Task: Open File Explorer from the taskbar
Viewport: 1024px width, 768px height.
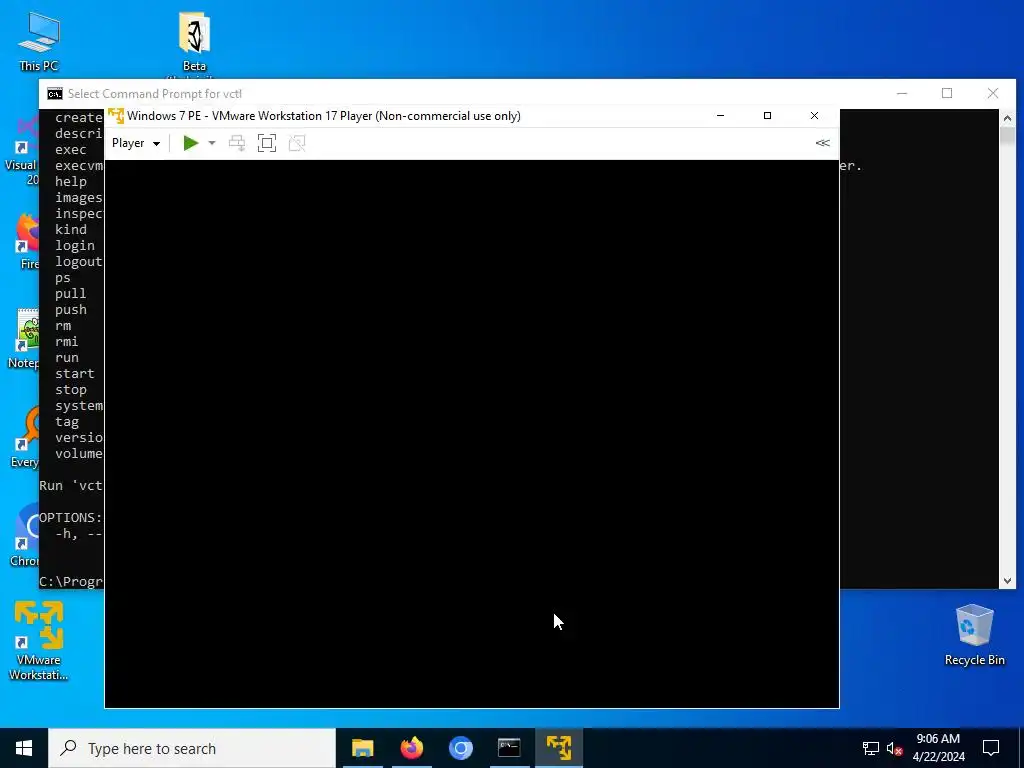Action: pyautogui.click(x=362, y=748)
